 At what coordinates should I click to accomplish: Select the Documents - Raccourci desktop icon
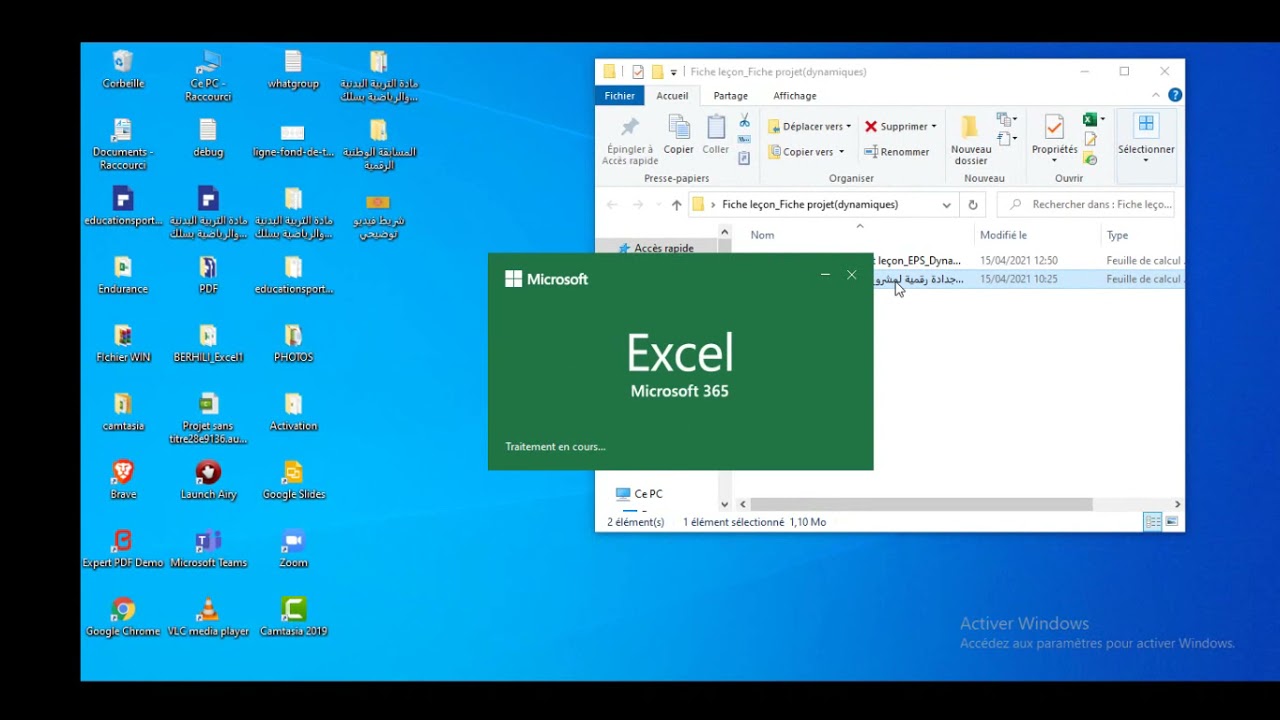click(123, 144)
